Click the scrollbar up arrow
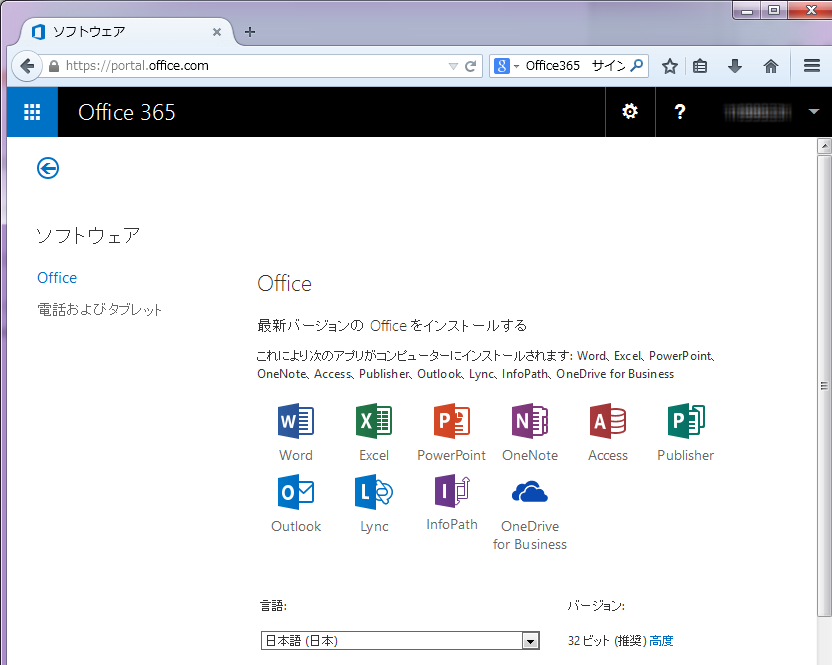 824,146
